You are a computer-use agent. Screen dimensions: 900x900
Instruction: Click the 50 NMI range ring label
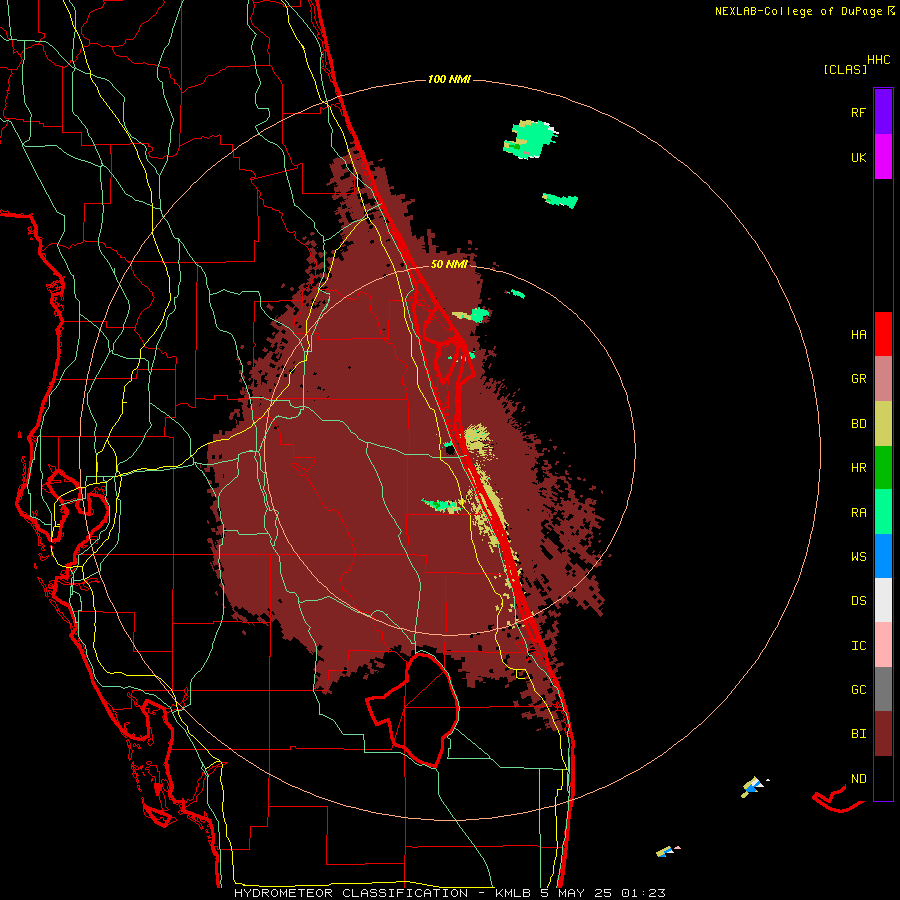[x=449, y=264]
